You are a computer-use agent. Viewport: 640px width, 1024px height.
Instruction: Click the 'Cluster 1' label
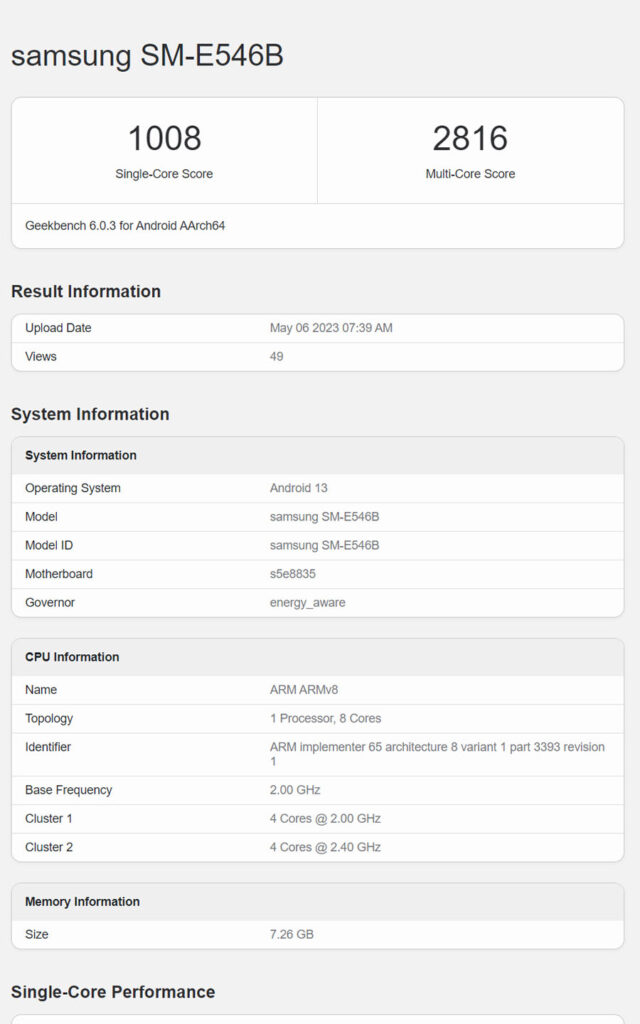pos(48,819)
